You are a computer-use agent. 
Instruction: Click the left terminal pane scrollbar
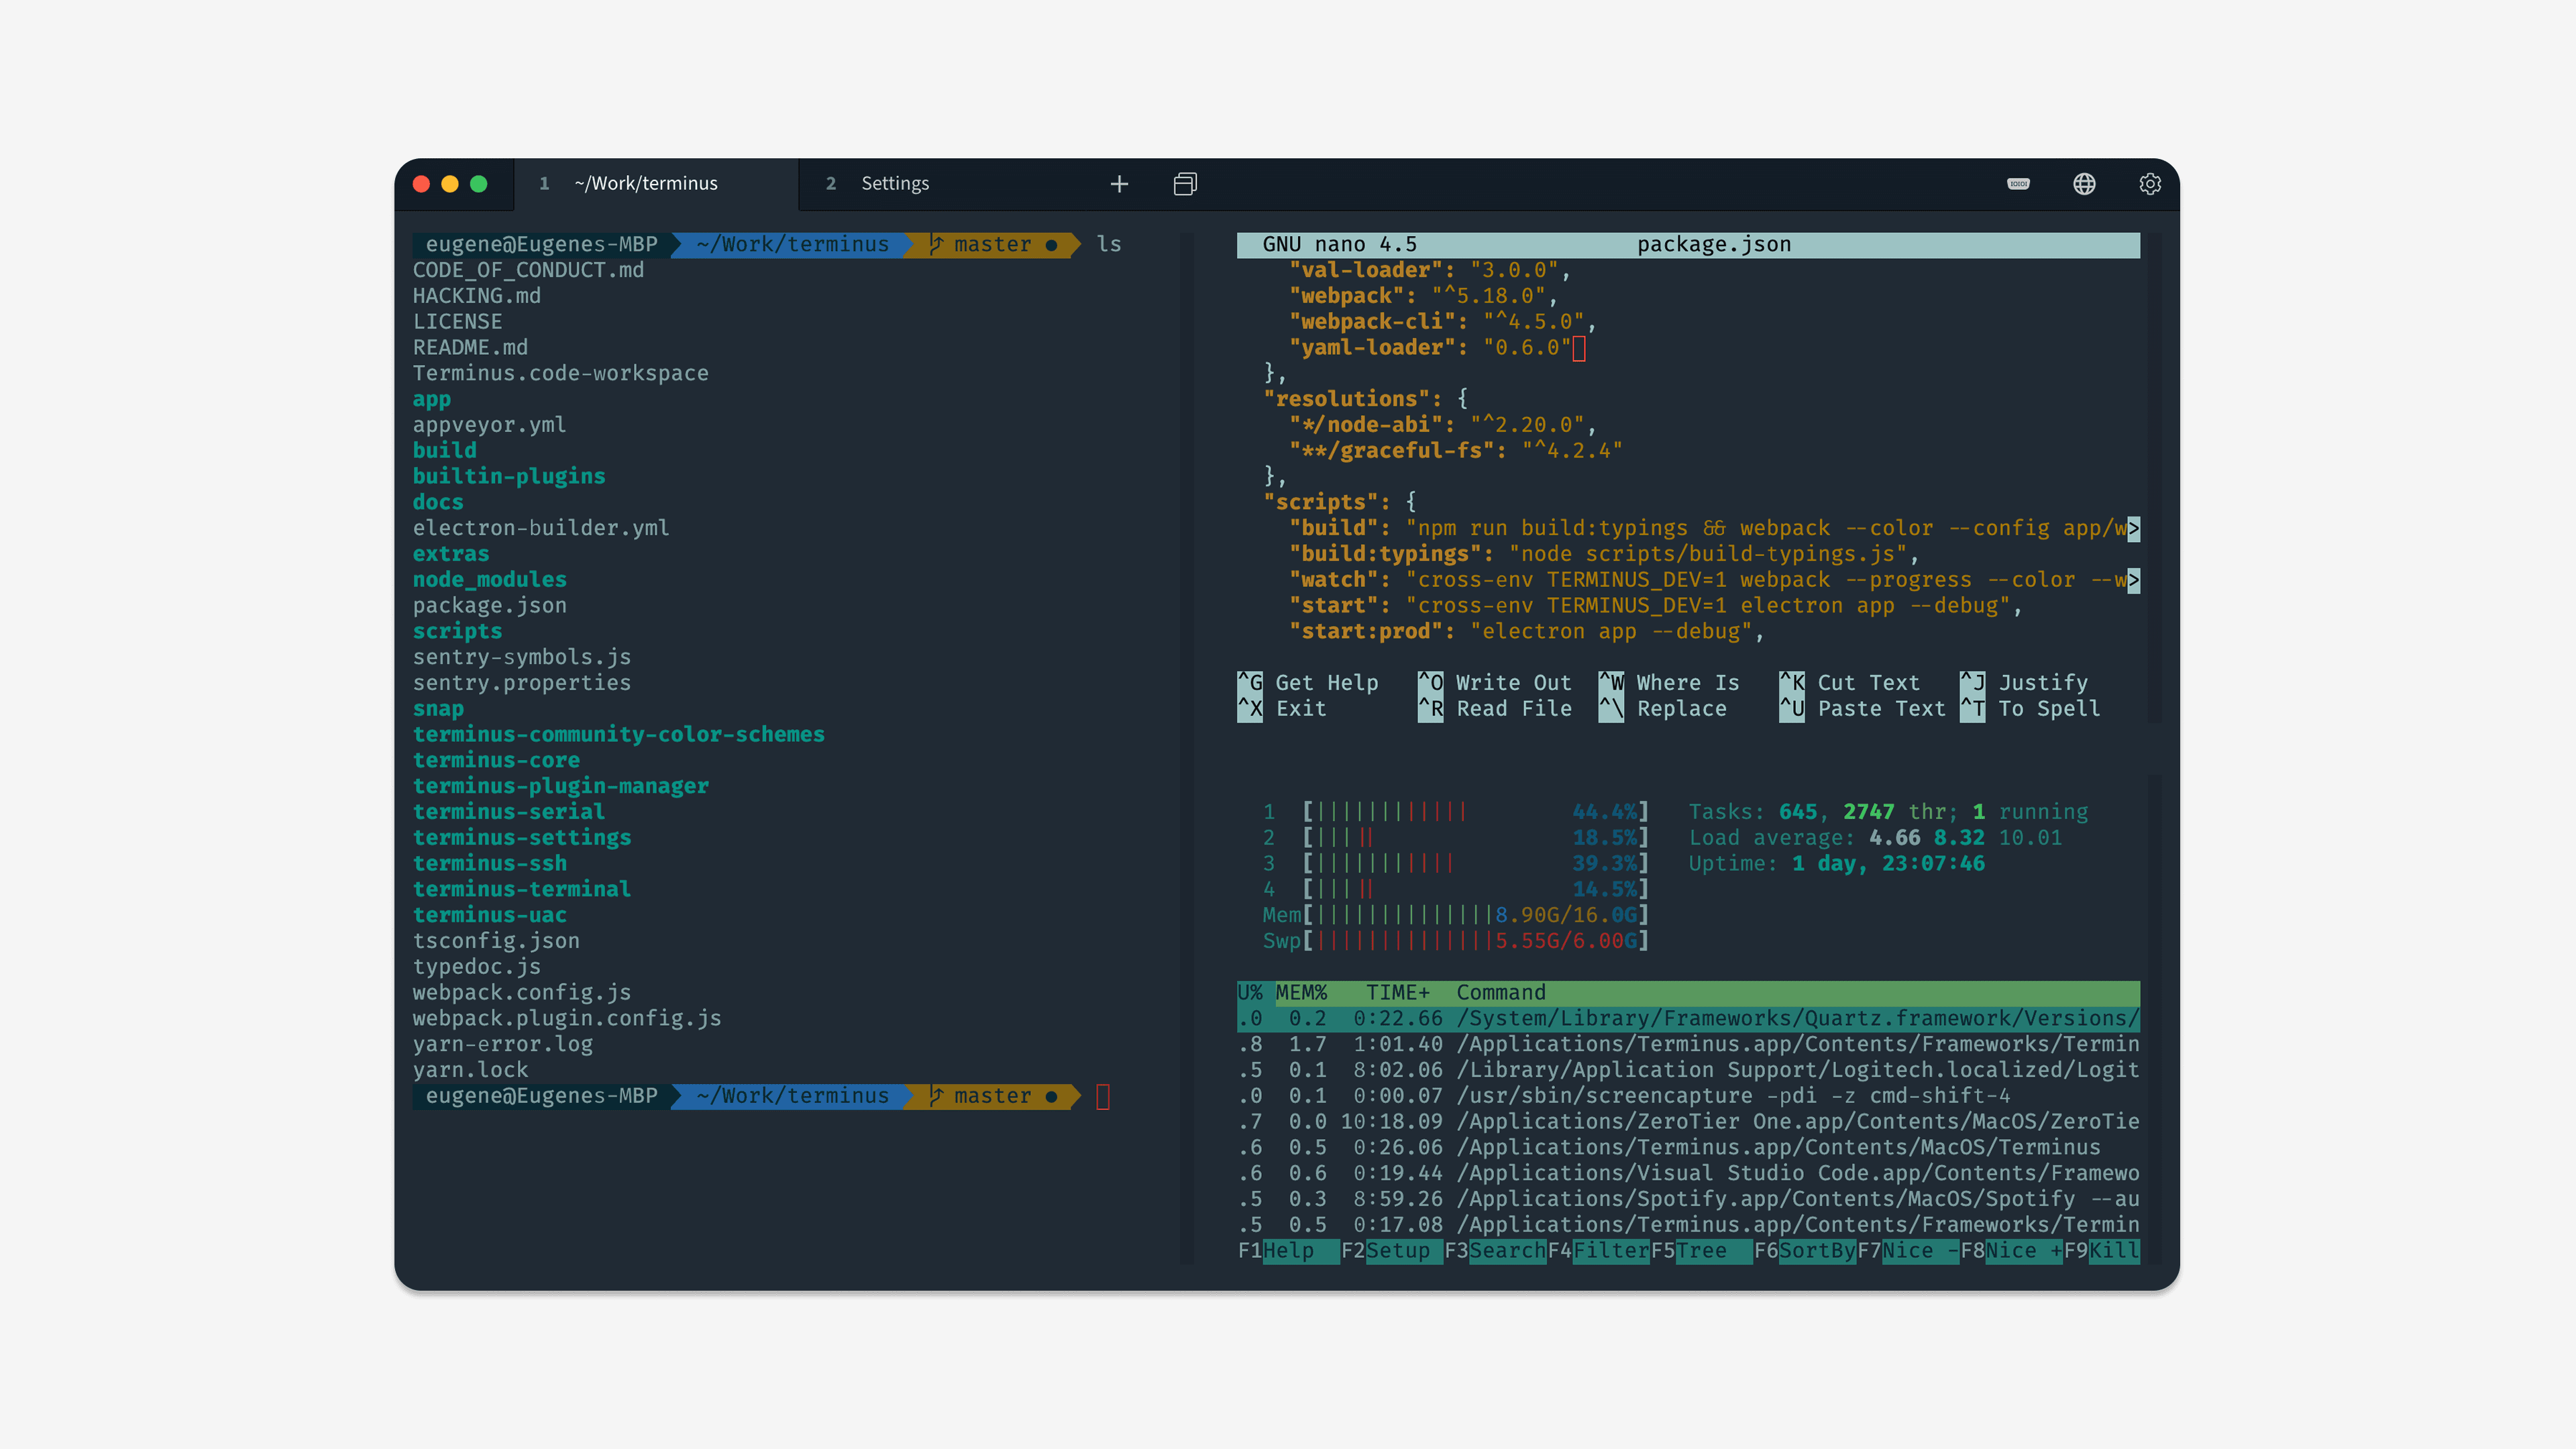(x=1186, y=748)
